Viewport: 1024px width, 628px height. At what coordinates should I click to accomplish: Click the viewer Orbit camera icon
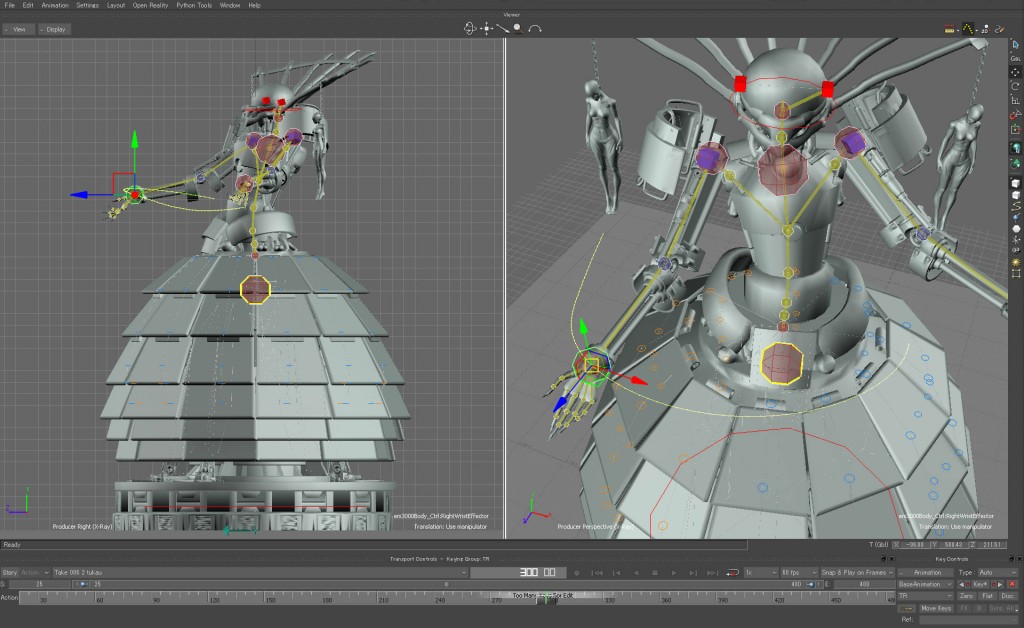(470, 28)
